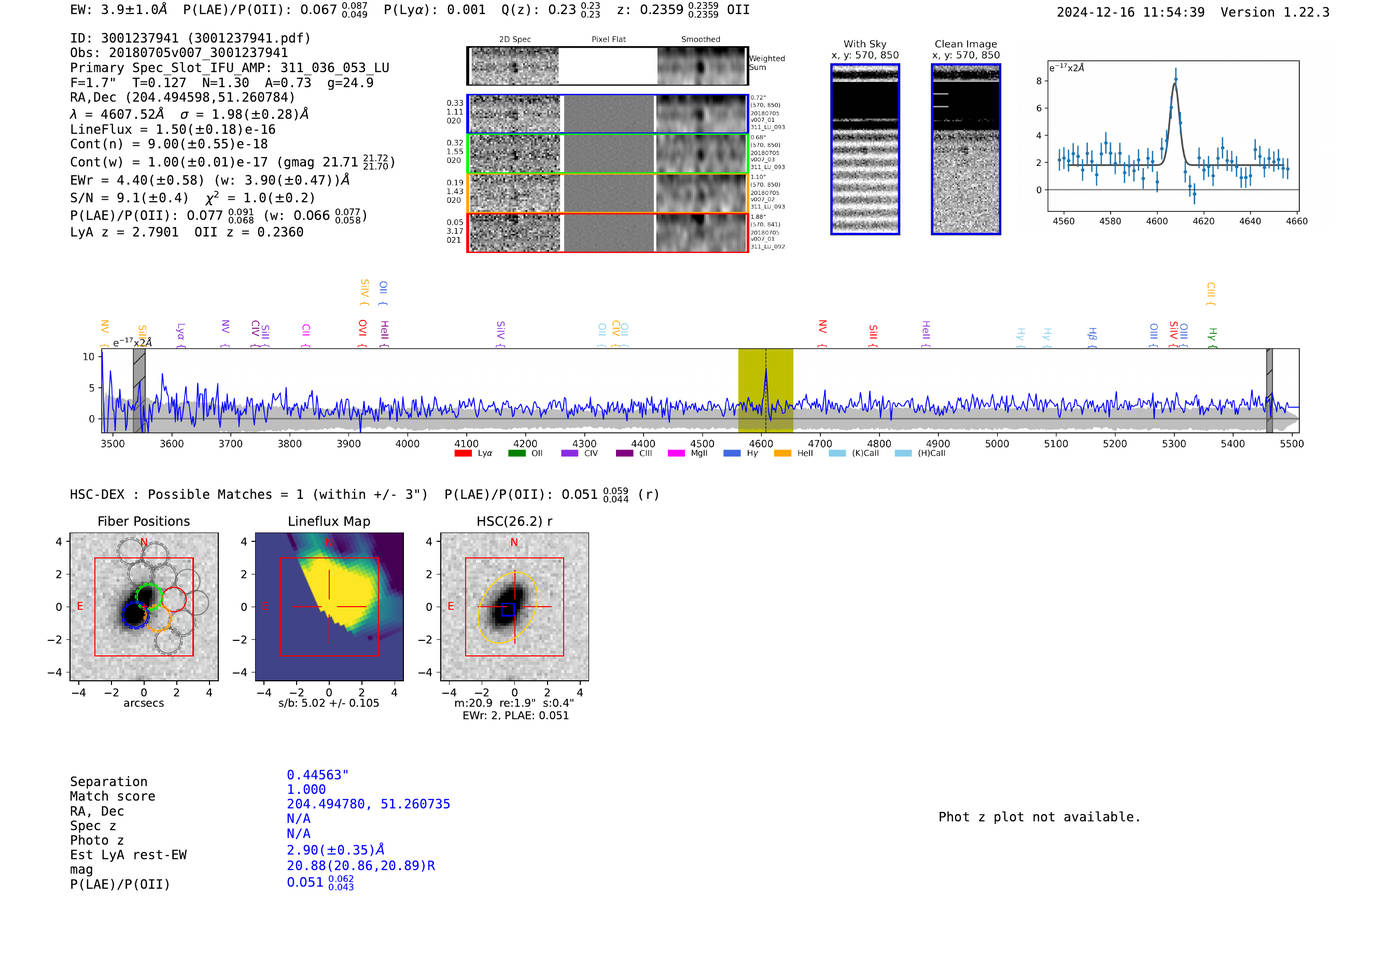This screenshot has width=1400, height=953.
Task: Click the yellow source ellipse in HSC image
Action: (x=508, y=607)
